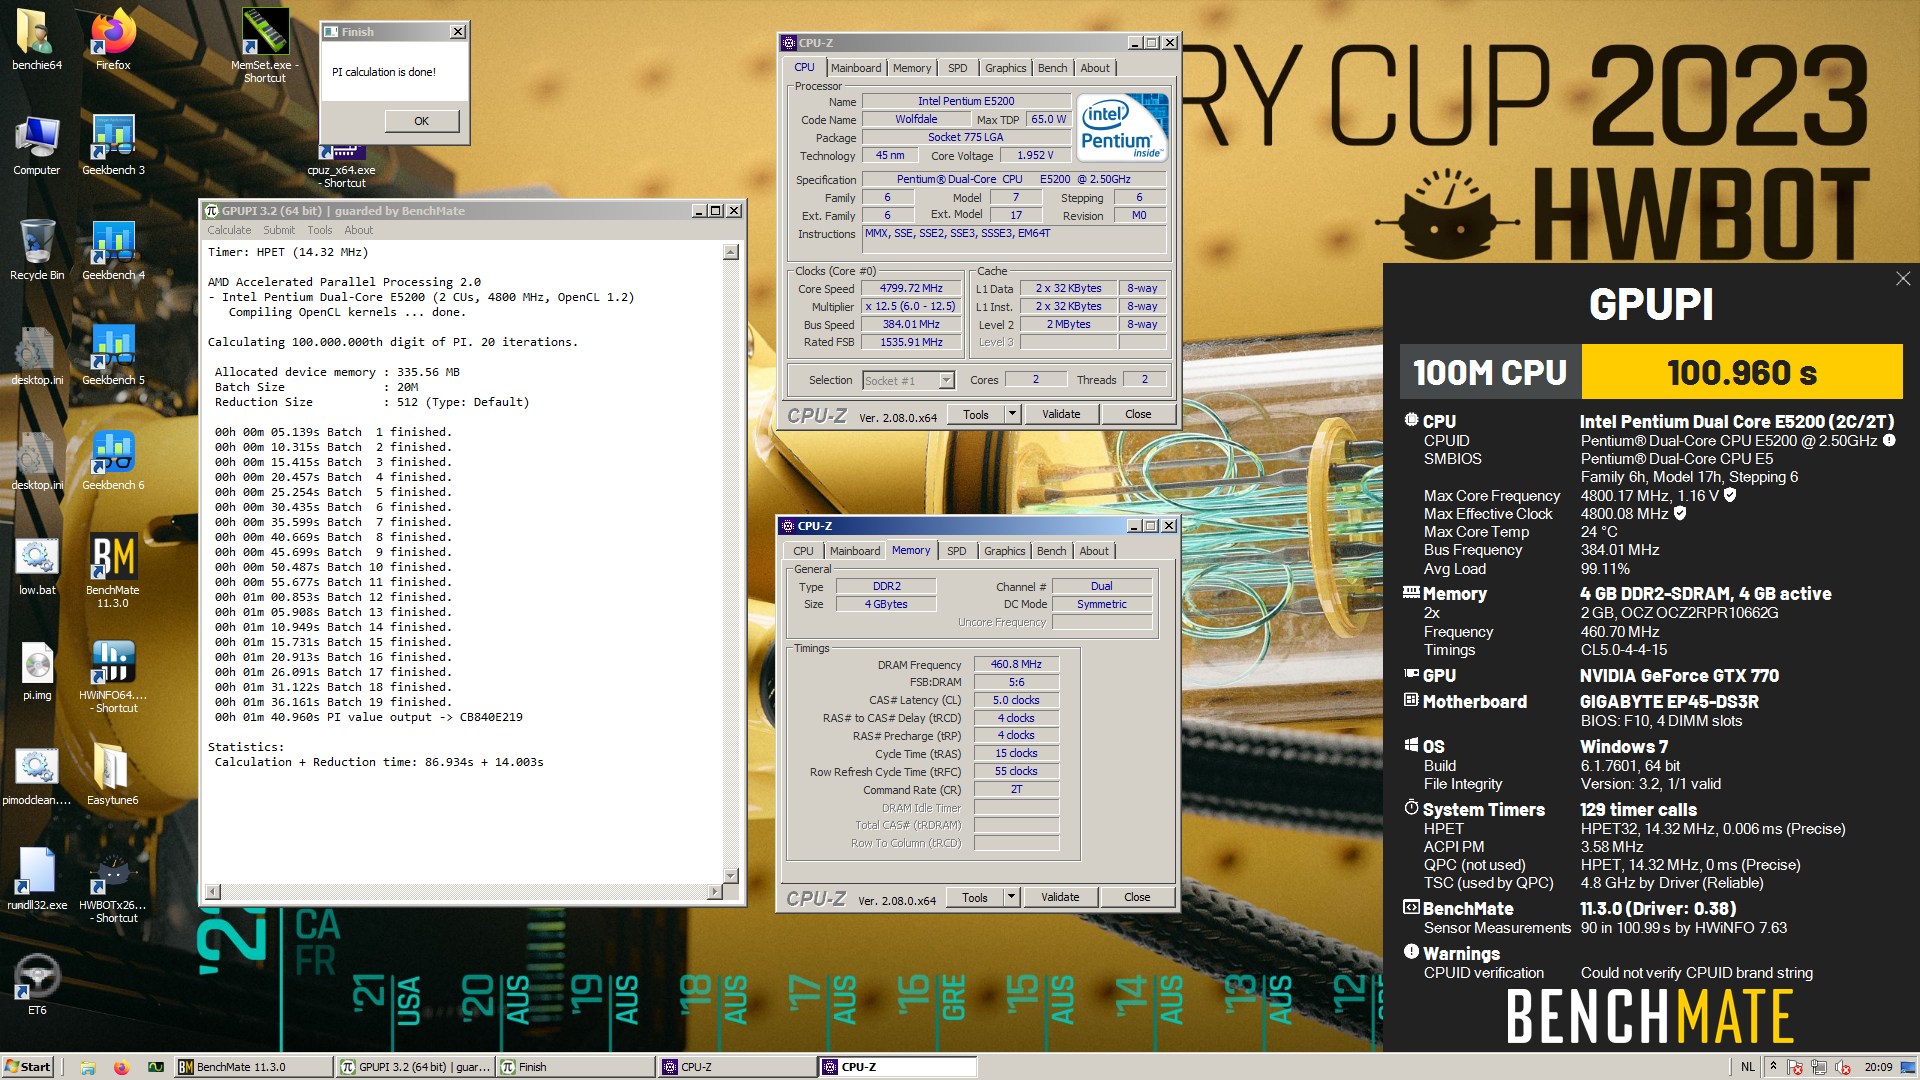Close the BenchMate GPUPI result overlay
This screenshot has width=1920, height=1080.
click(x=1902, y=279)
